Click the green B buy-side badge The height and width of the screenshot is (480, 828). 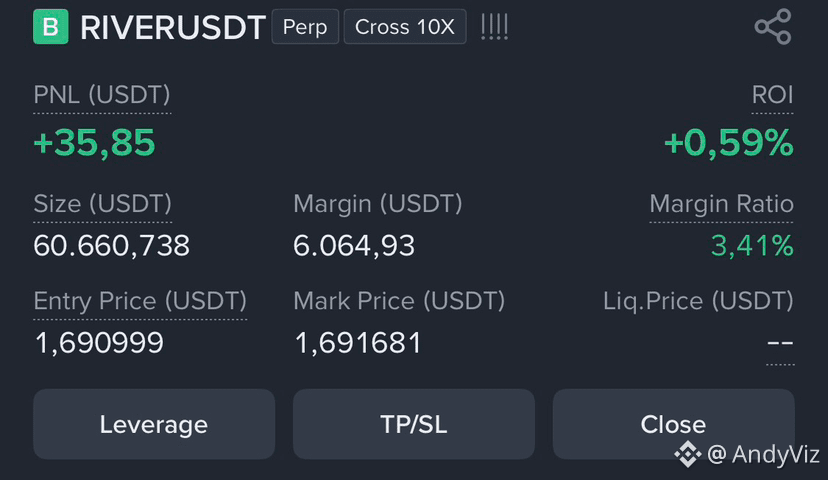coord(51,26)
